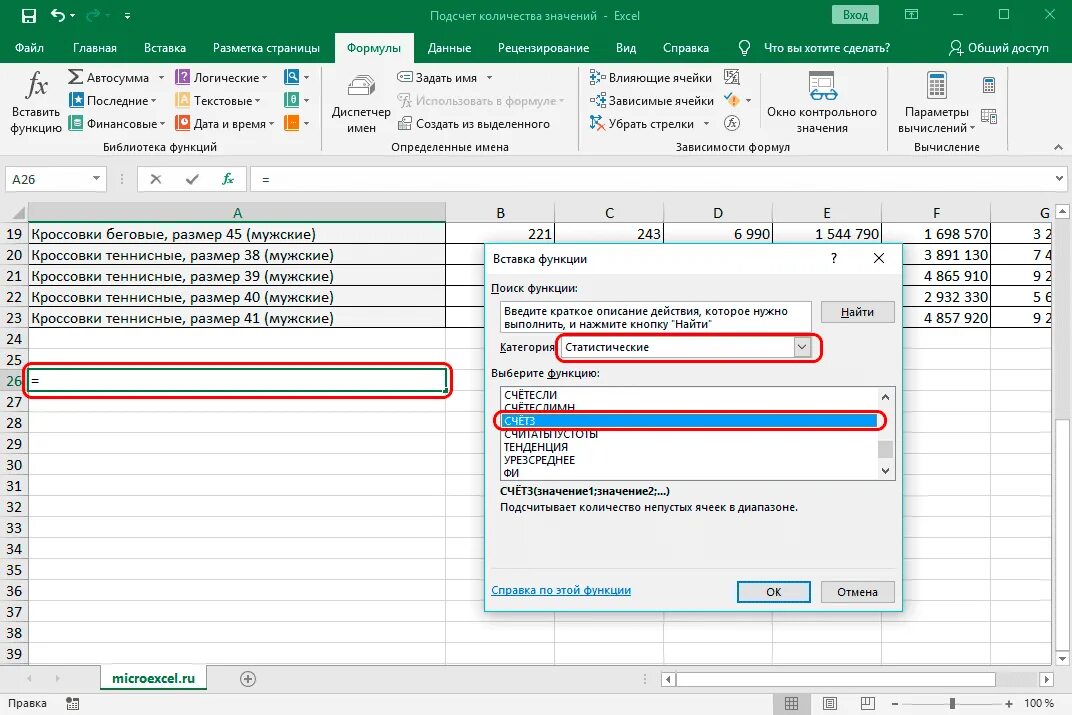Screen dimensions: 1072x715
Task: Open Date and Time functions icon
Action: [x=183, y=123]
